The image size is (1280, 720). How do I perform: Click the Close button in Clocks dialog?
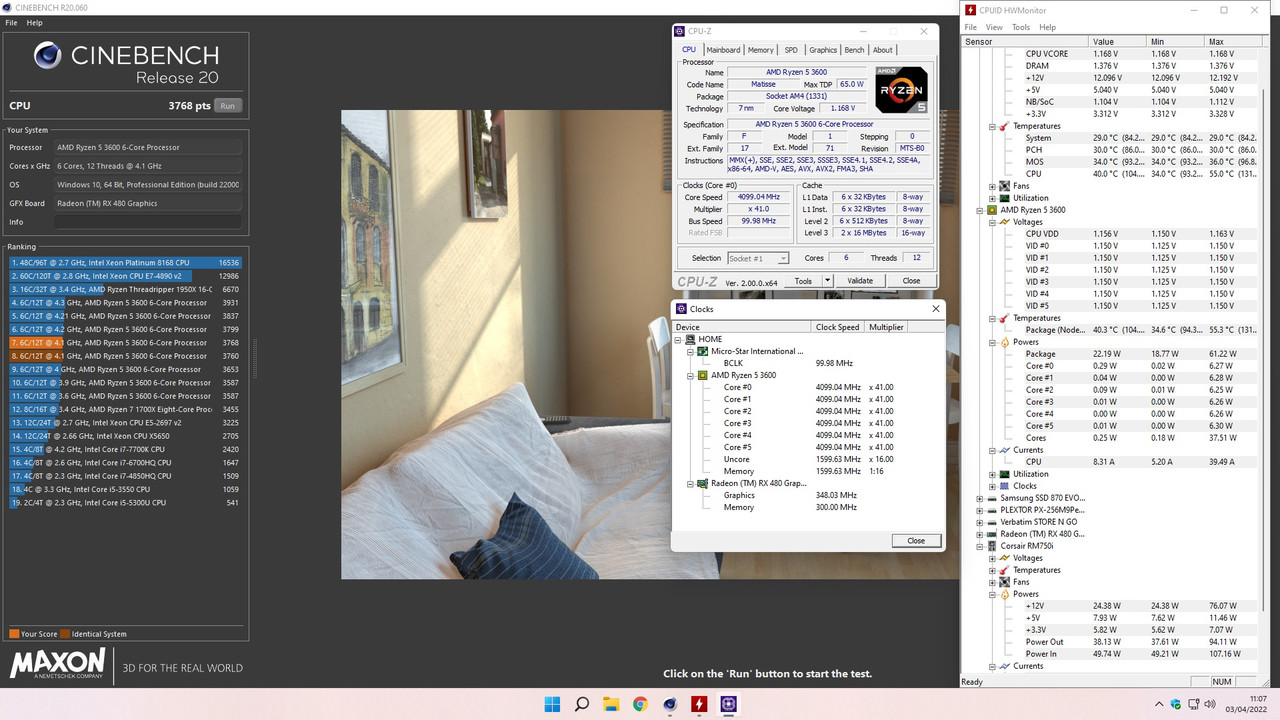916,540
